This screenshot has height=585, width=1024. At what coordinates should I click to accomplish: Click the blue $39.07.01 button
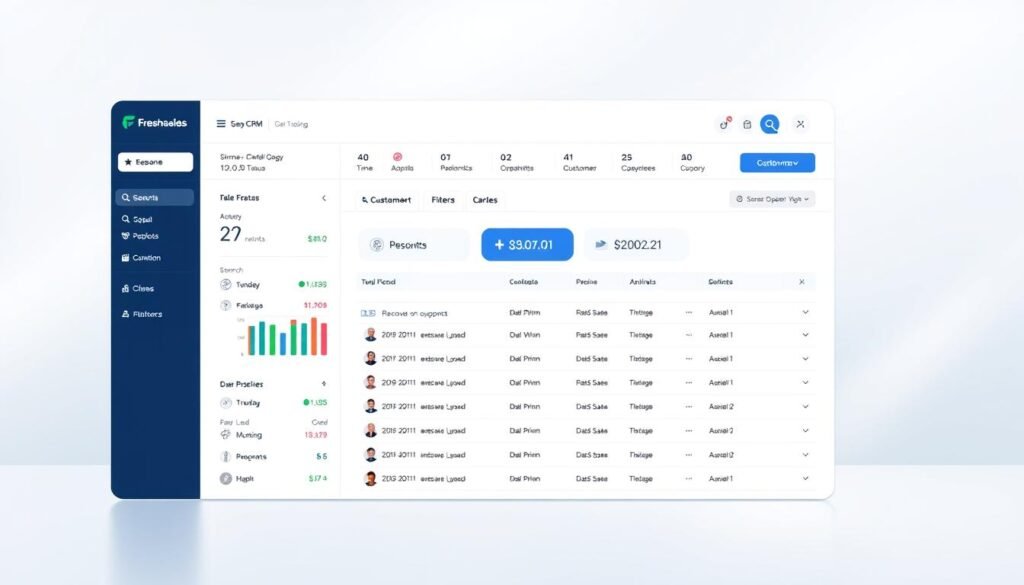[527, 245]
